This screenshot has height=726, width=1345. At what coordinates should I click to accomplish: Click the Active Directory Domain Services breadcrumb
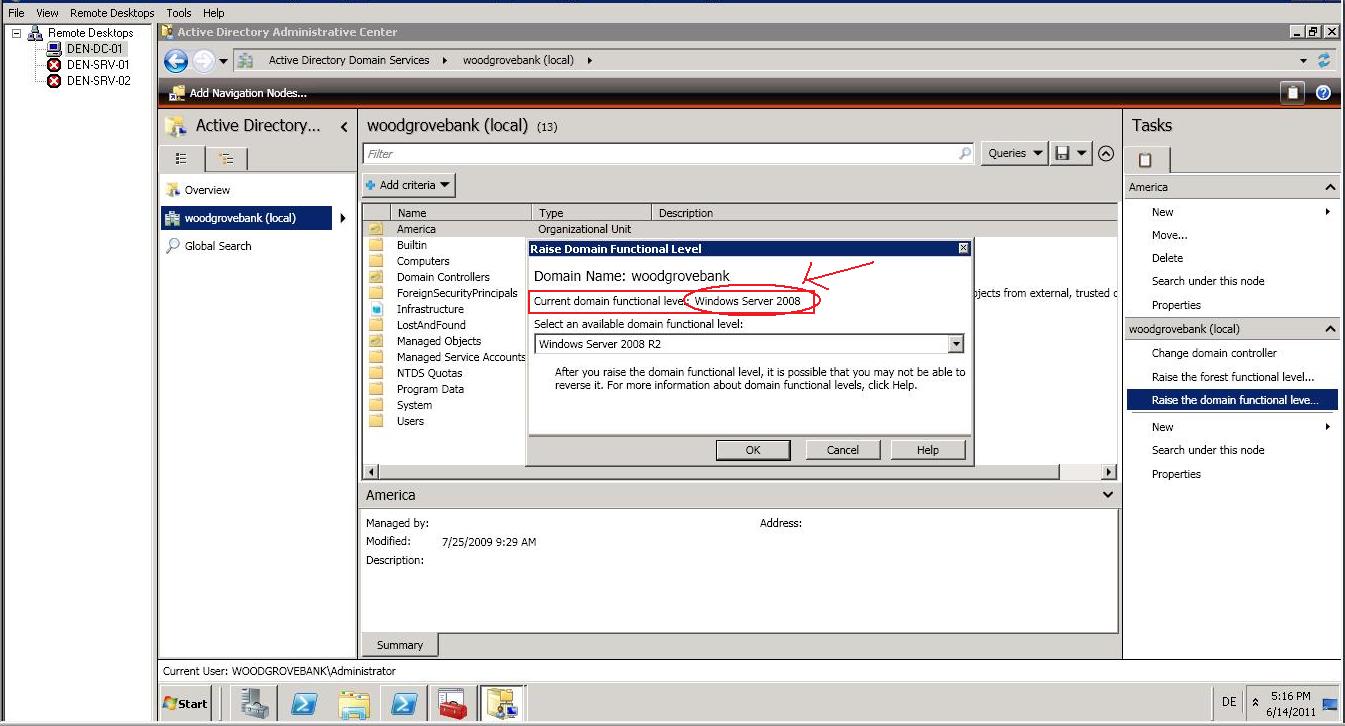(349, 60)
